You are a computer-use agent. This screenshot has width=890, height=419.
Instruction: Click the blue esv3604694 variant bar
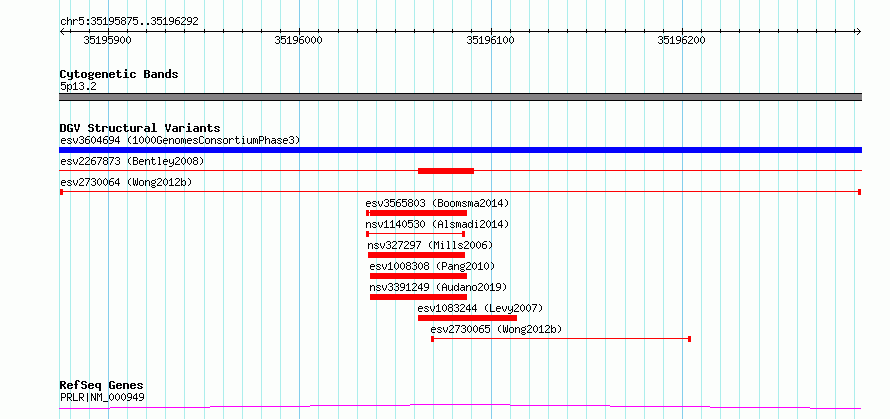click(x=460, y=150)
